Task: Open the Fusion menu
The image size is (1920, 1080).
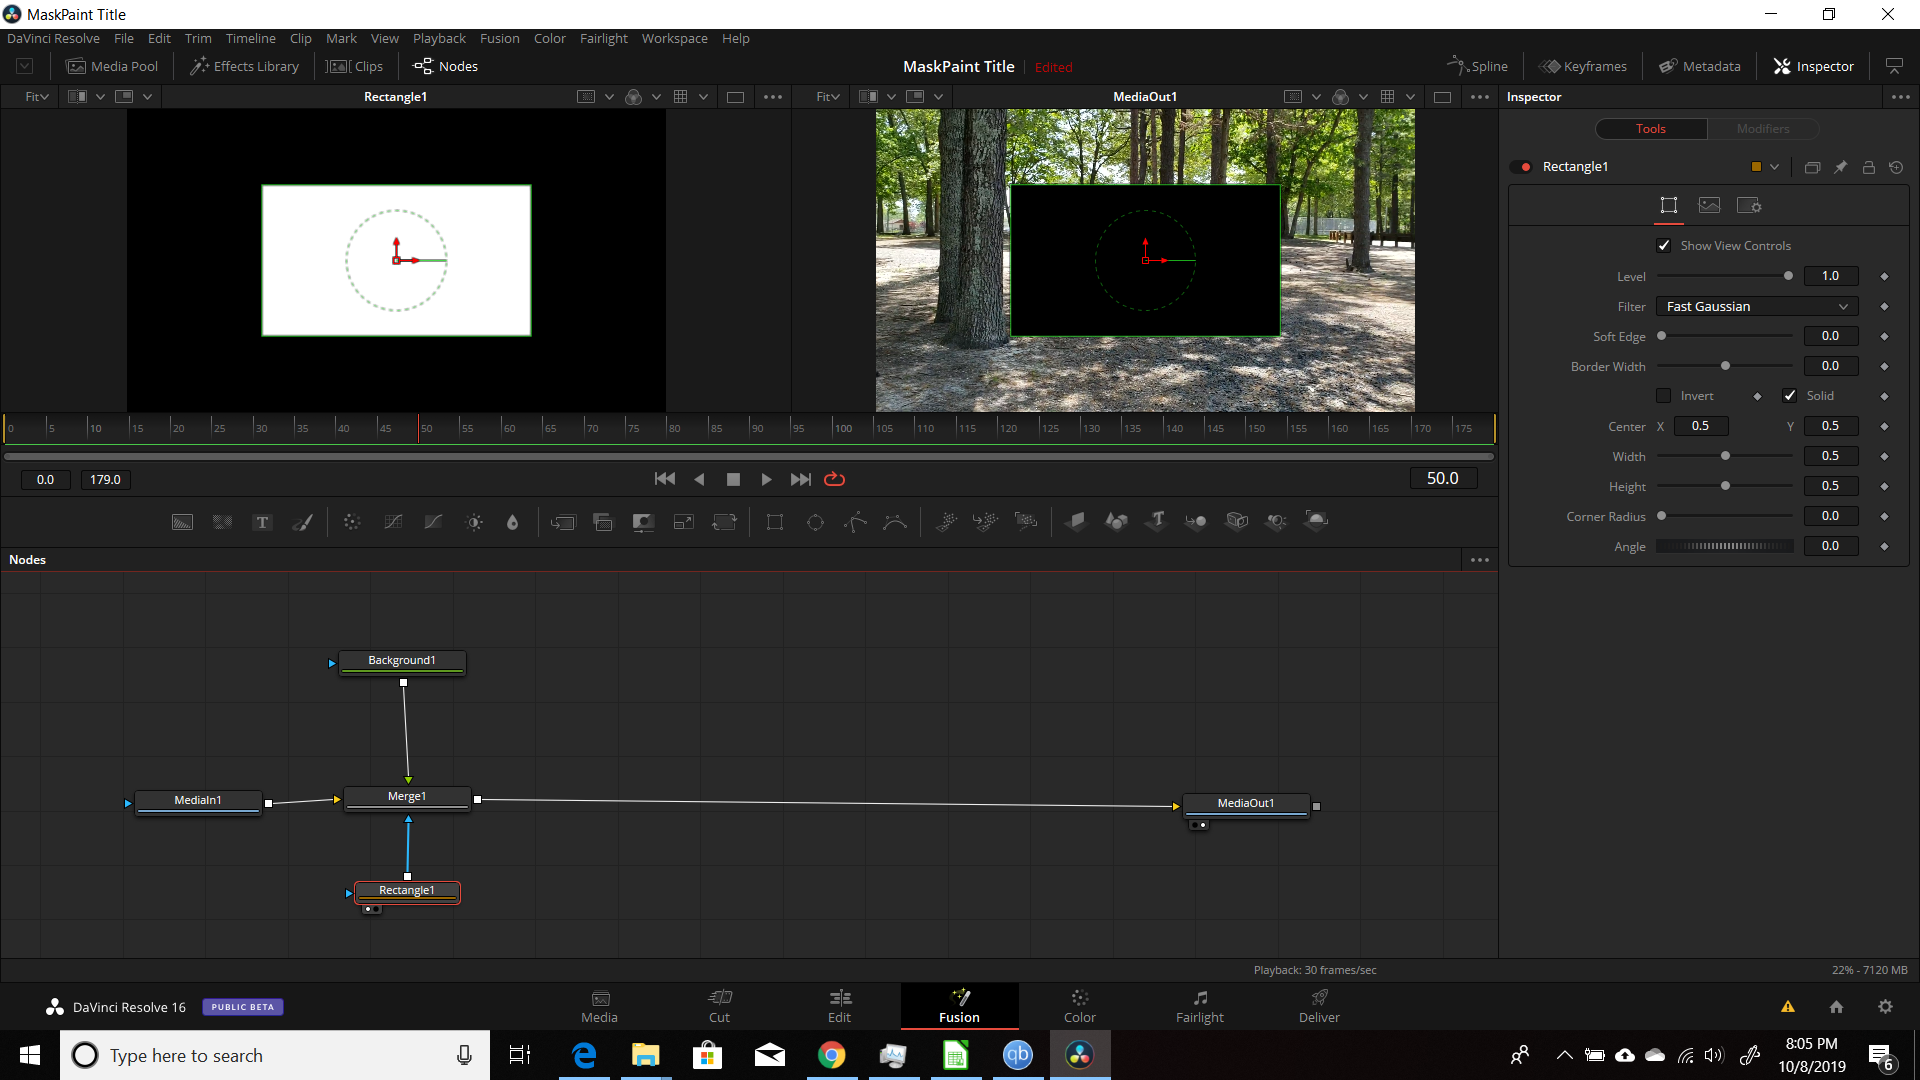Action: (x=499, y=38)
